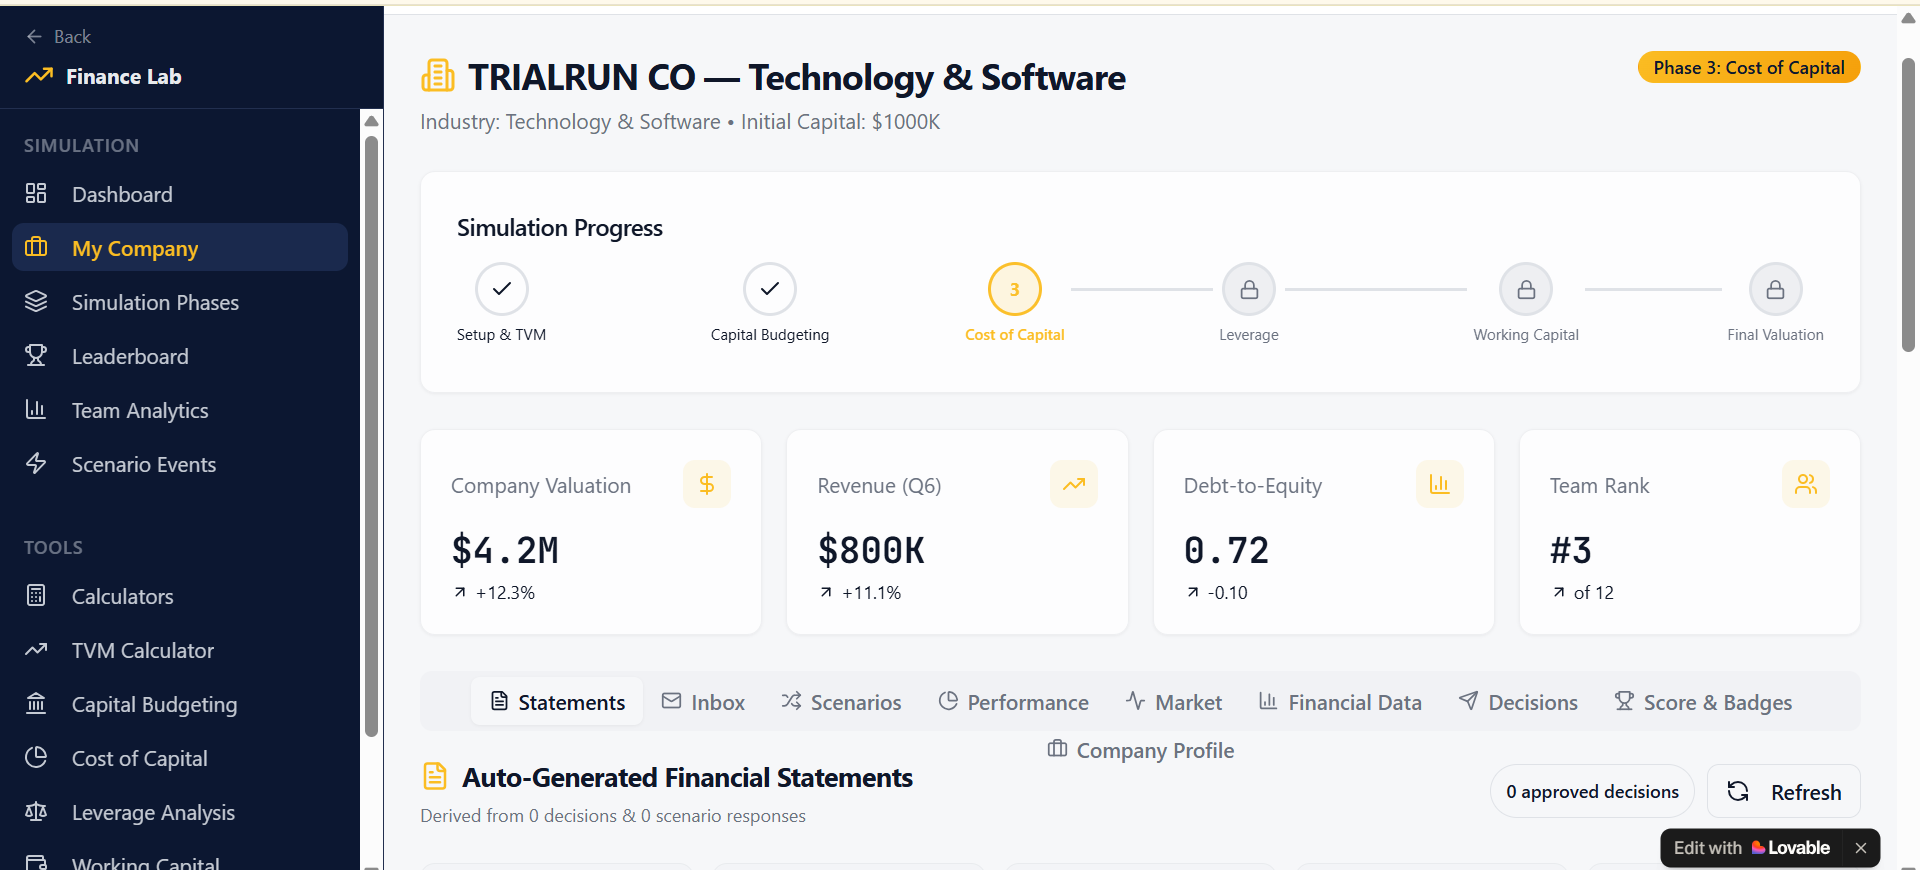Click the Leaderboard trophy icon

[36, 356]
